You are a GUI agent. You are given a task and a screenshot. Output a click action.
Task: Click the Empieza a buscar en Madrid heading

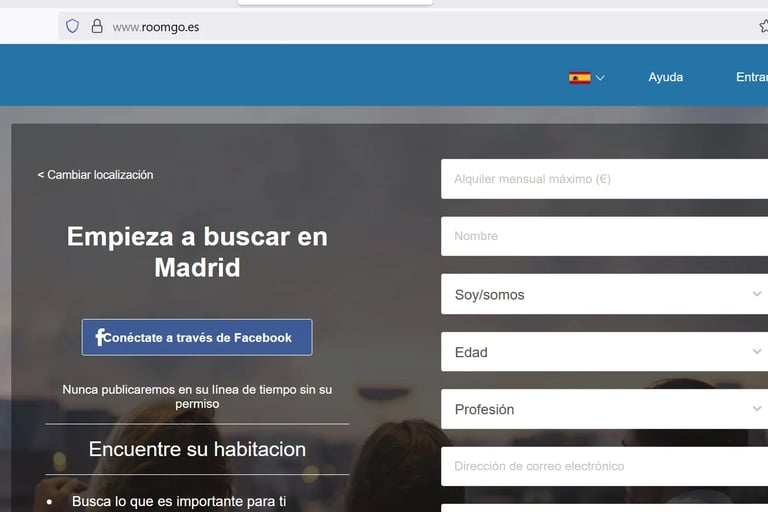pyautogui.click(x=197, y=252)
